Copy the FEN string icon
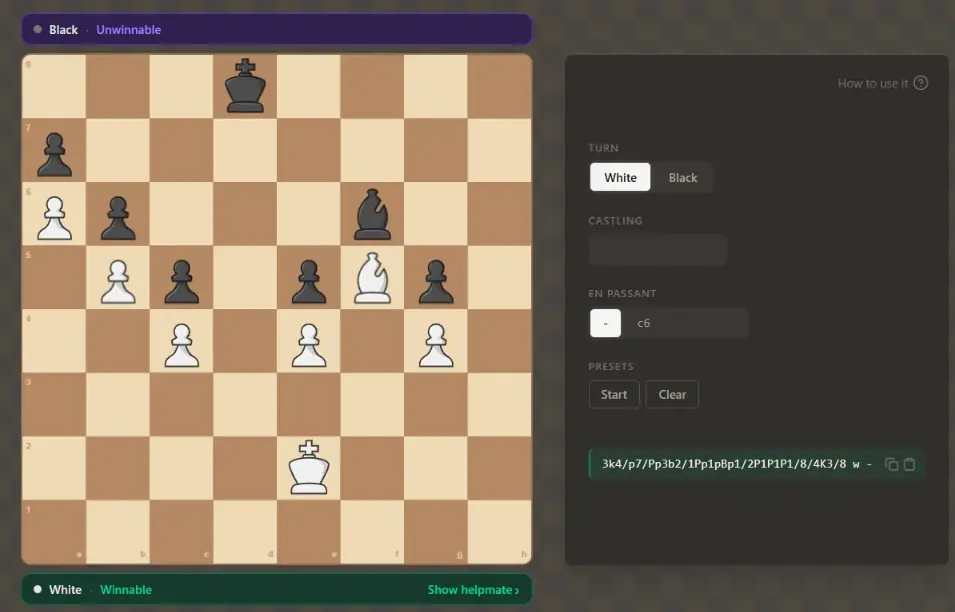955x612 pixels. (892, 464)
